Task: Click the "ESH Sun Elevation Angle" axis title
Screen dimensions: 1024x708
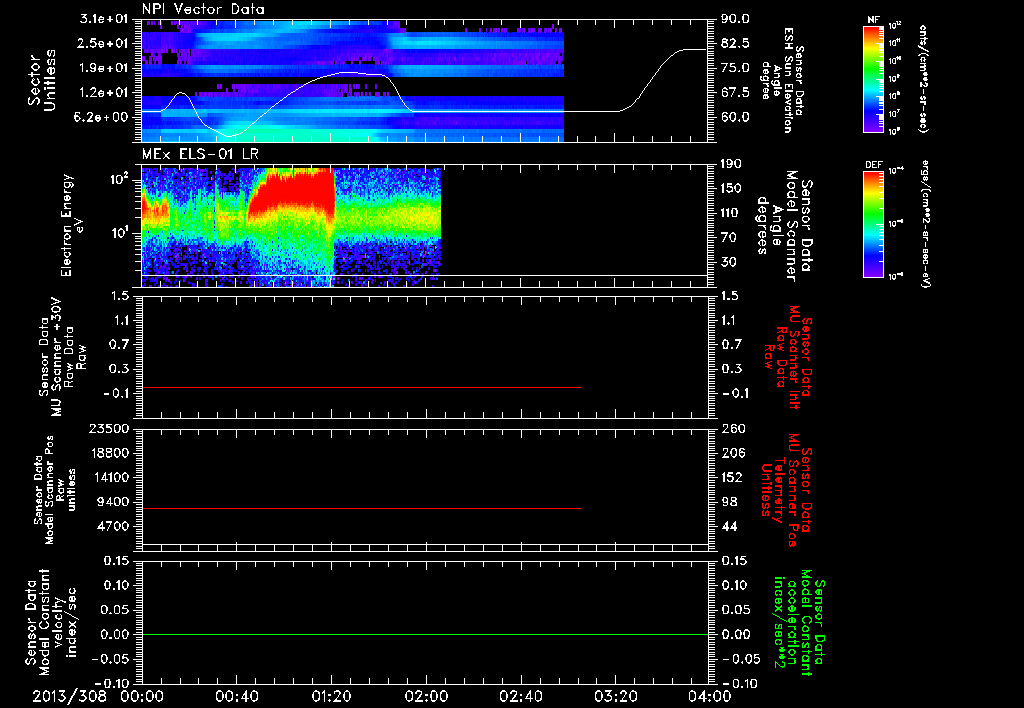Action: (x=782, y=80)
